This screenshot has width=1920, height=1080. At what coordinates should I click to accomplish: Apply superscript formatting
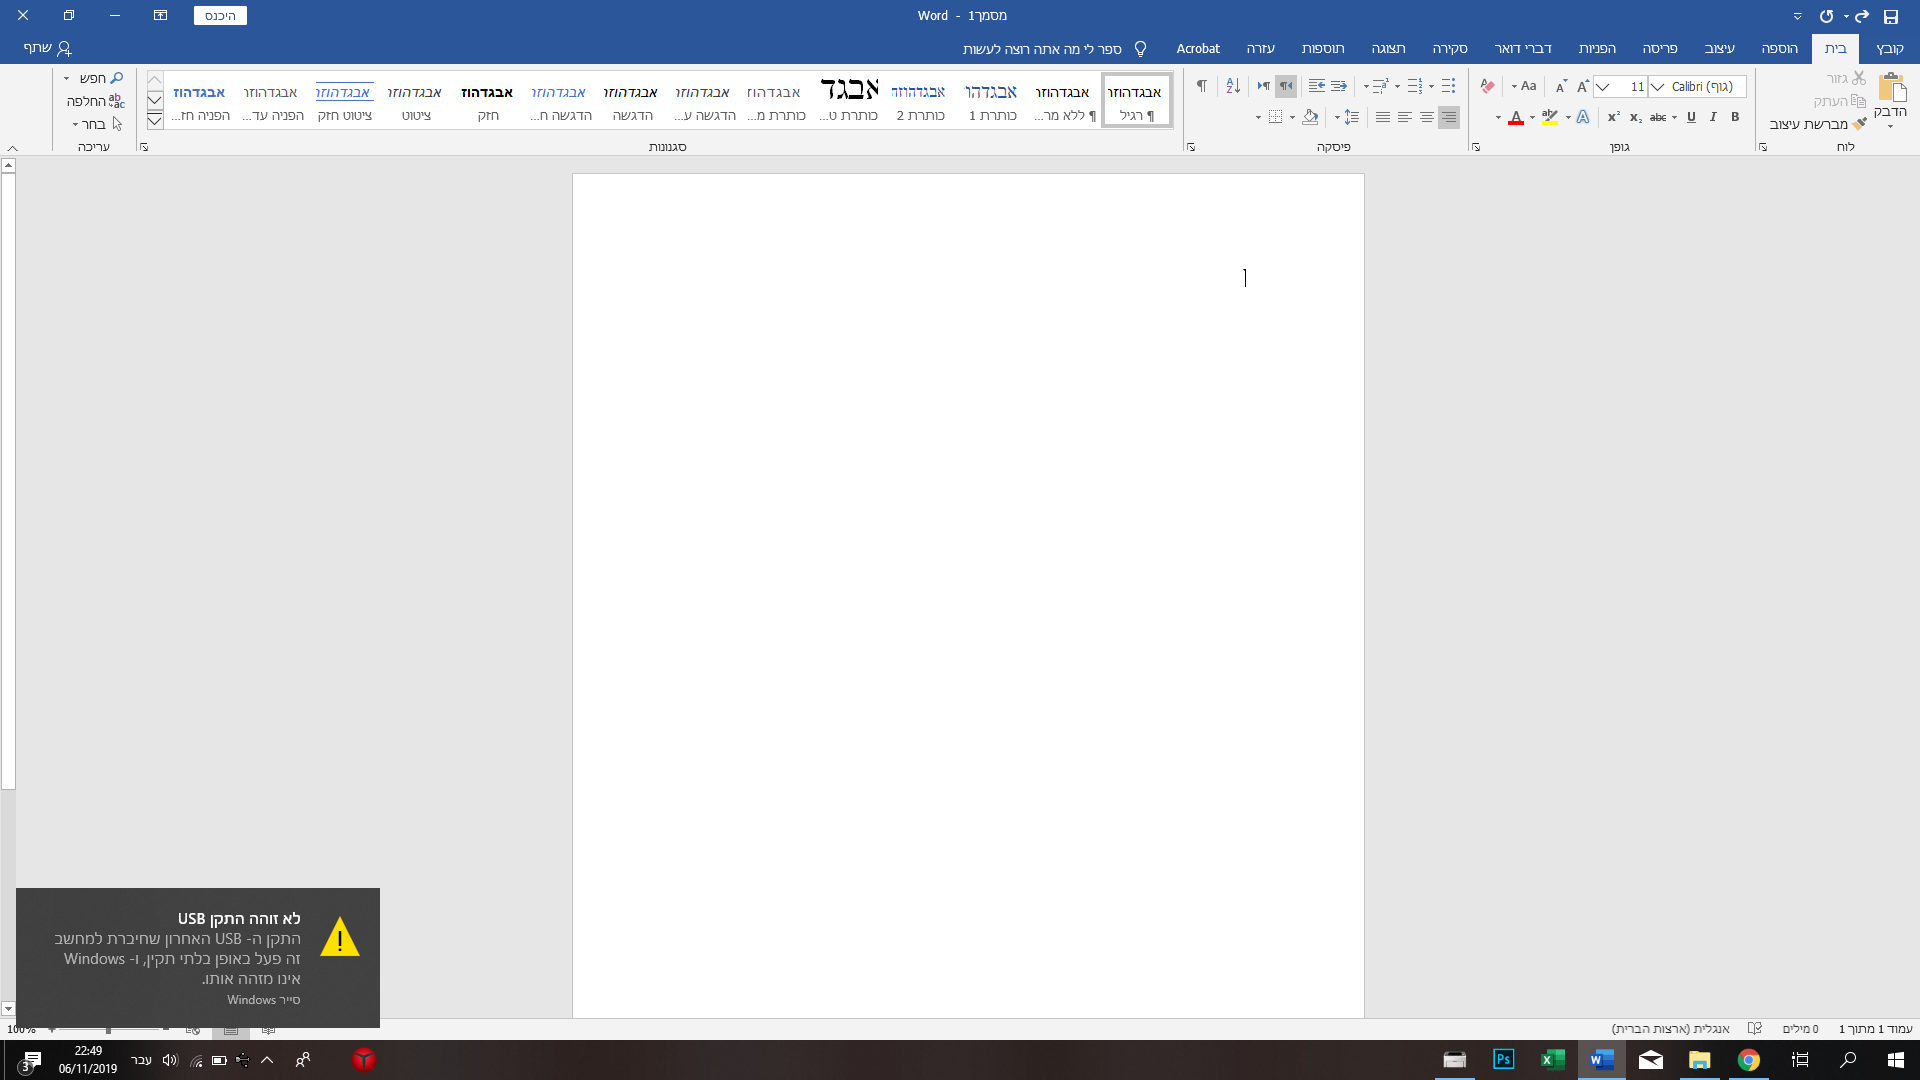click(x=1613, y=118)
